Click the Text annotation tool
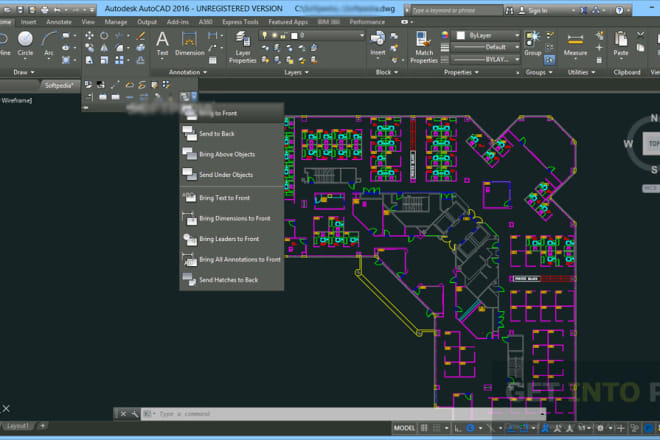 [162, 44]
